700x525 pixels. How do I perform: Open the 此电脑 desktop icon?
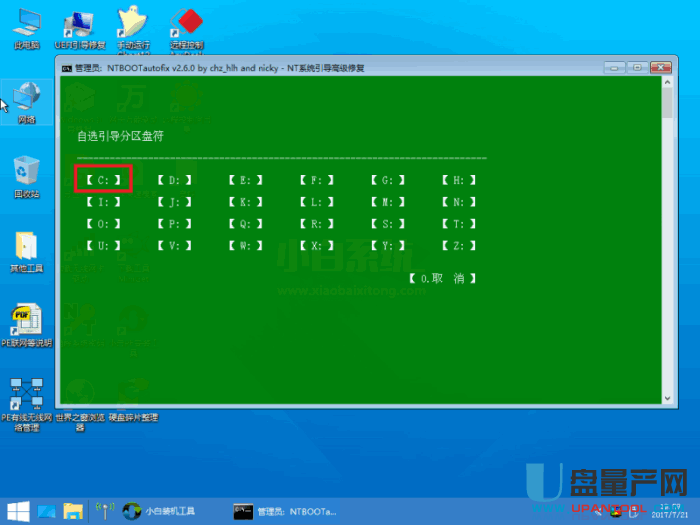pyautogui.click(x=27, y=23)
